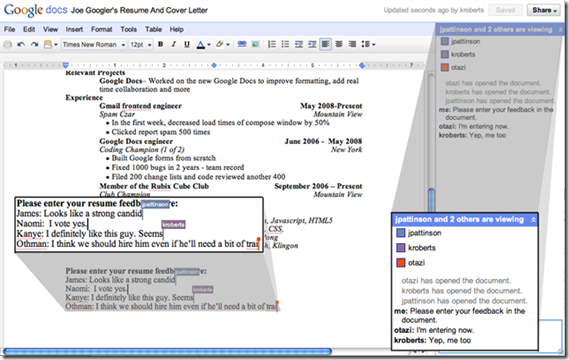The image size is (569, 360).
Task: Open the File menu
Action: tap(9, 29)
